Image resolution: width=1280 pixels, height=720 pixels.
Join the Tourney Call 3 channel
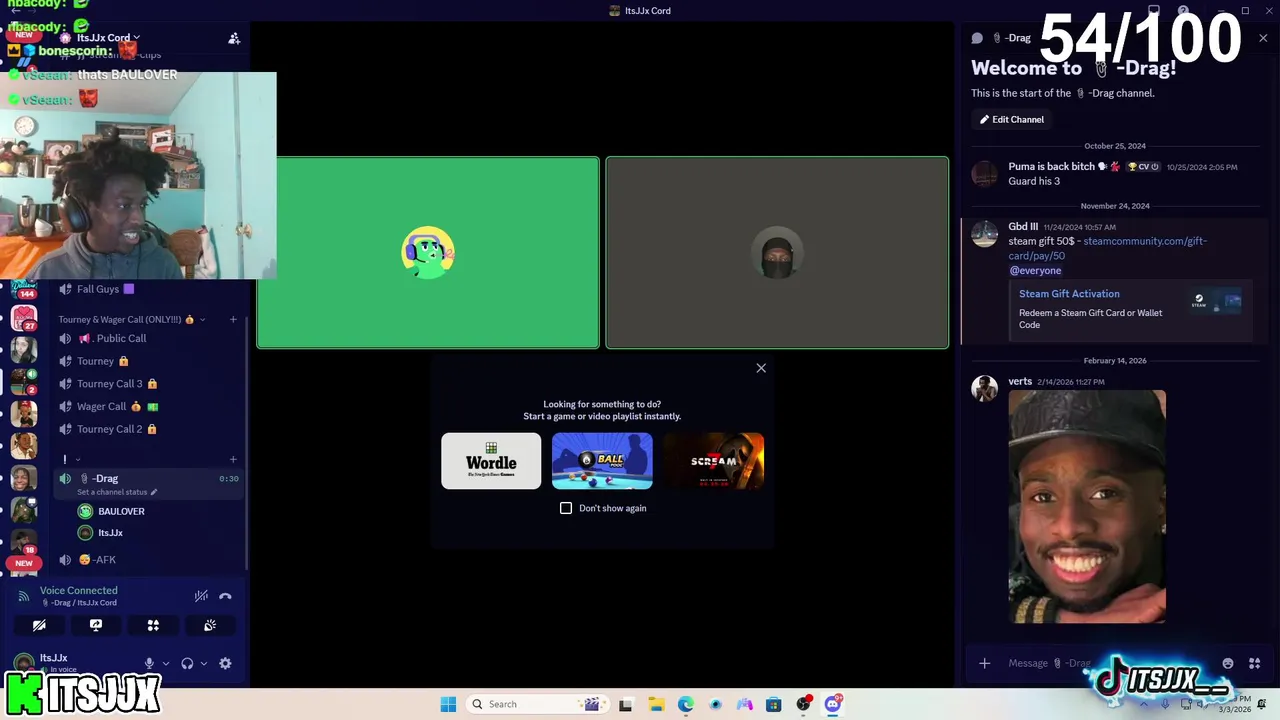click(x=150, y=384)
